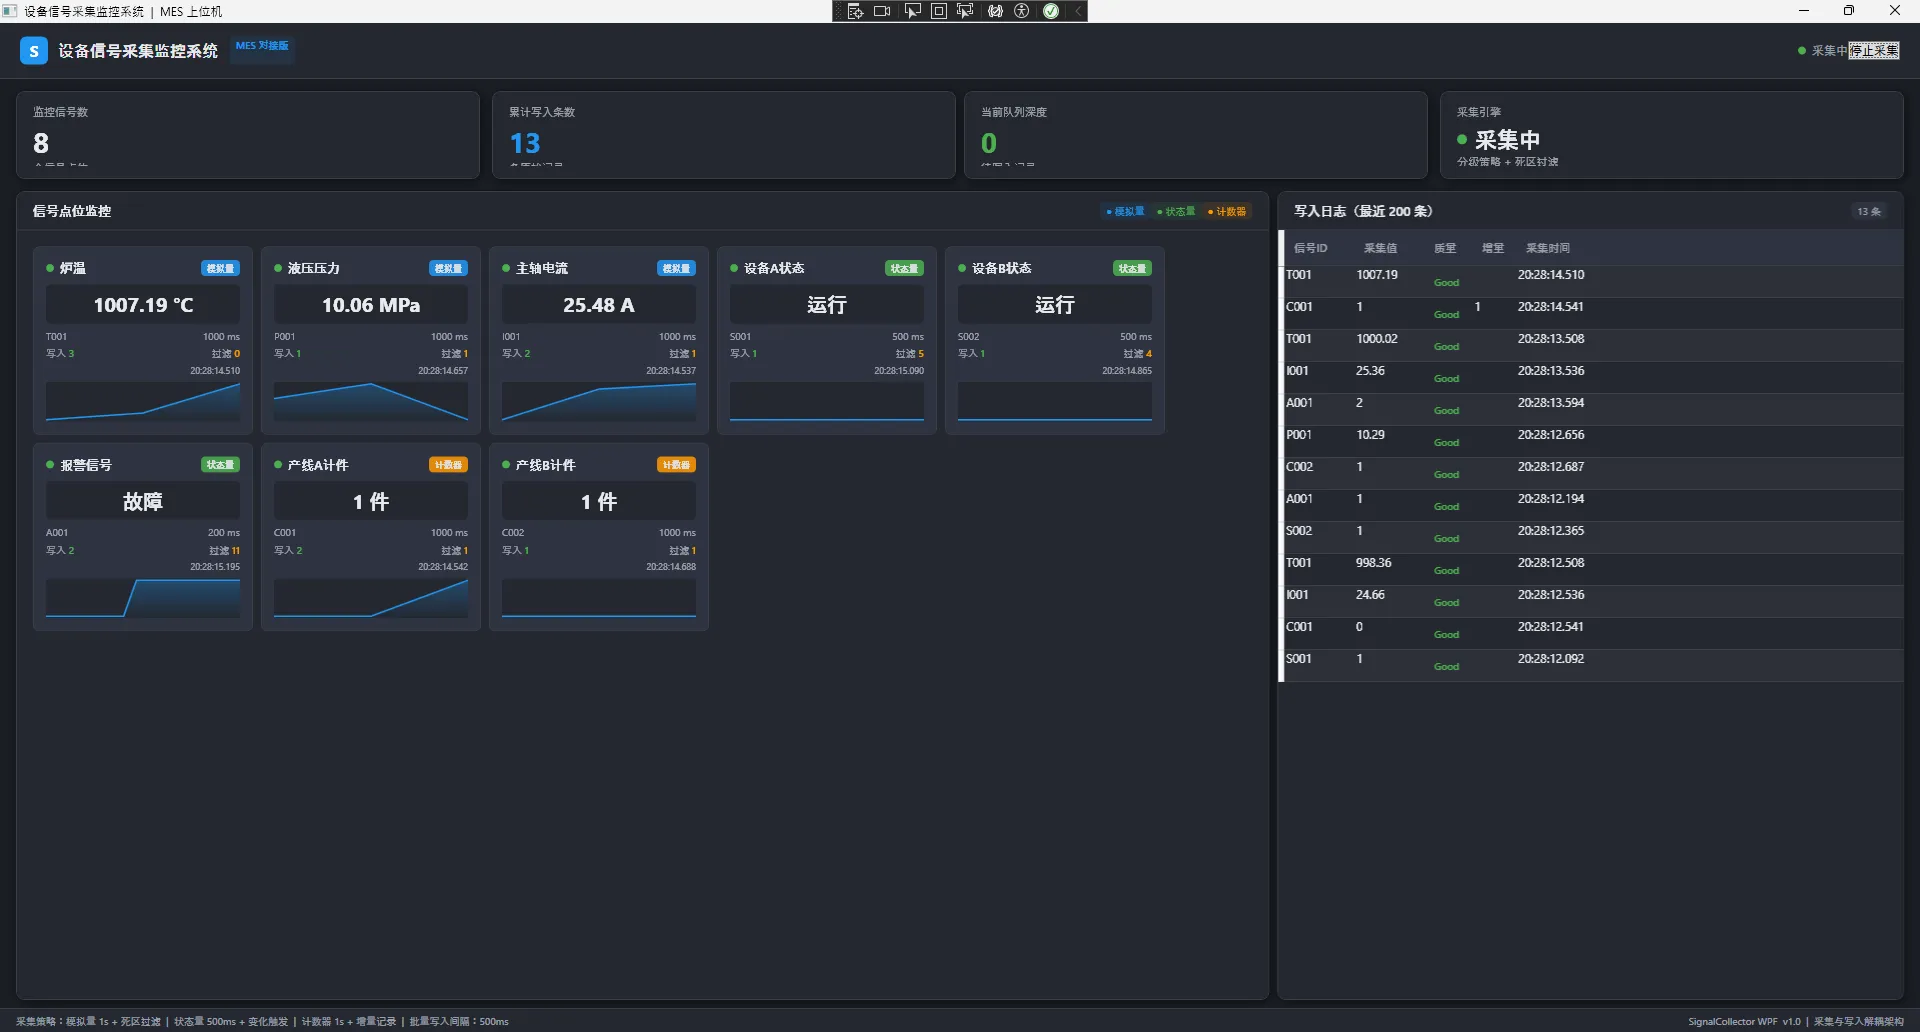The width and height of the screenshot is (1920, 1032).
Task: Click the 计数器 tag on 产线A计件 card
Action: tap(448, 465)
